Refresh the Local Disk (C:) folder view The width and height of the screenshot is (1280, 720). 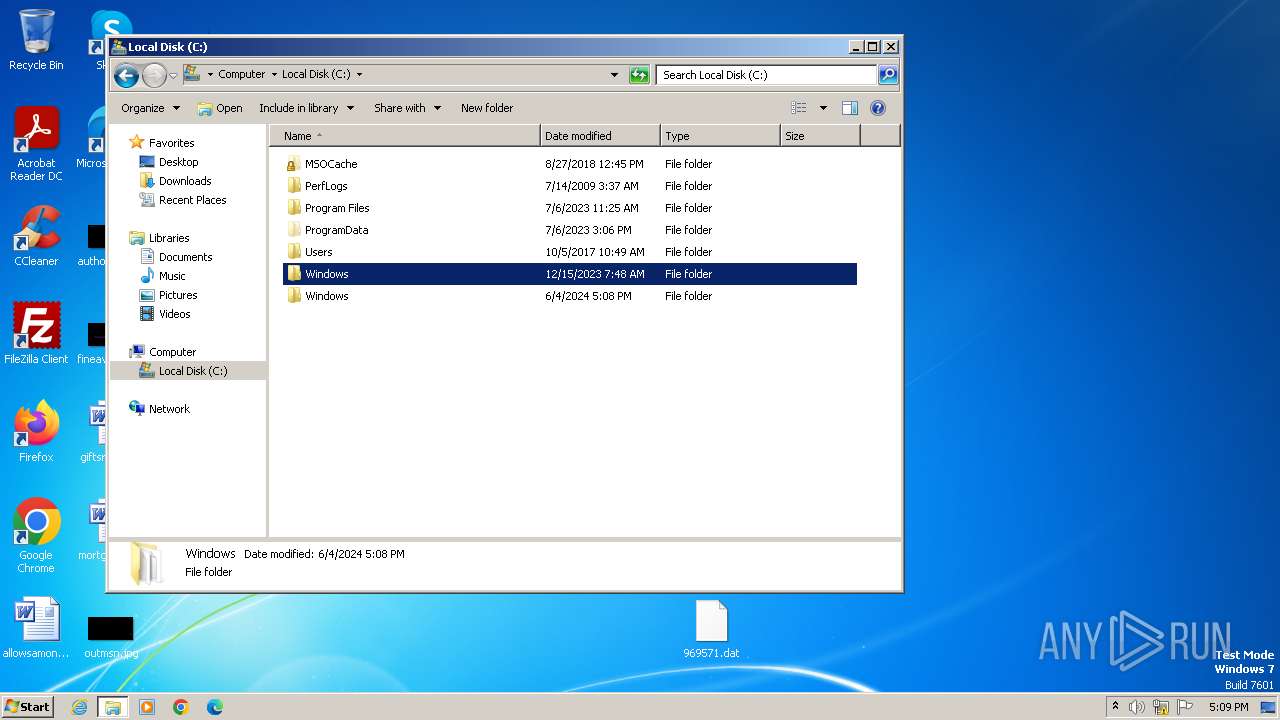tap(639, 75)
